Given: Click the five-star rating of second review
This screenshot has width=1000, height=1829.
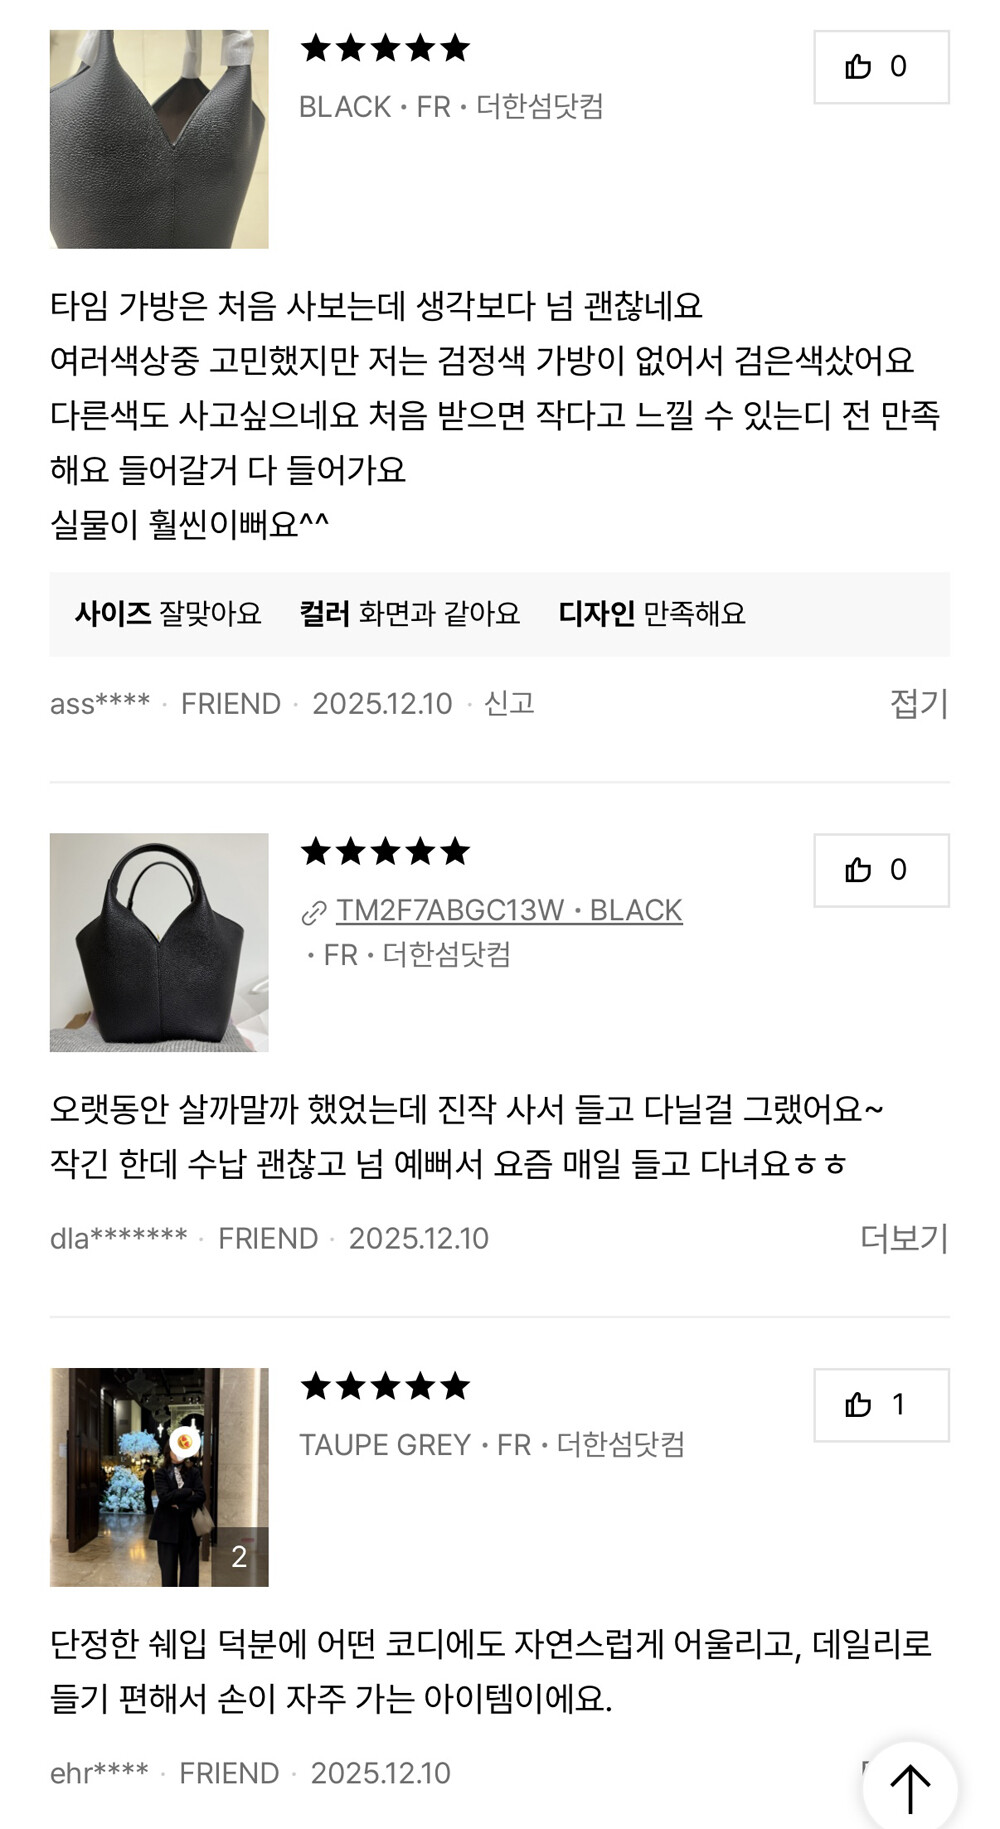Looking at the screenshot, I should [385, 852].
